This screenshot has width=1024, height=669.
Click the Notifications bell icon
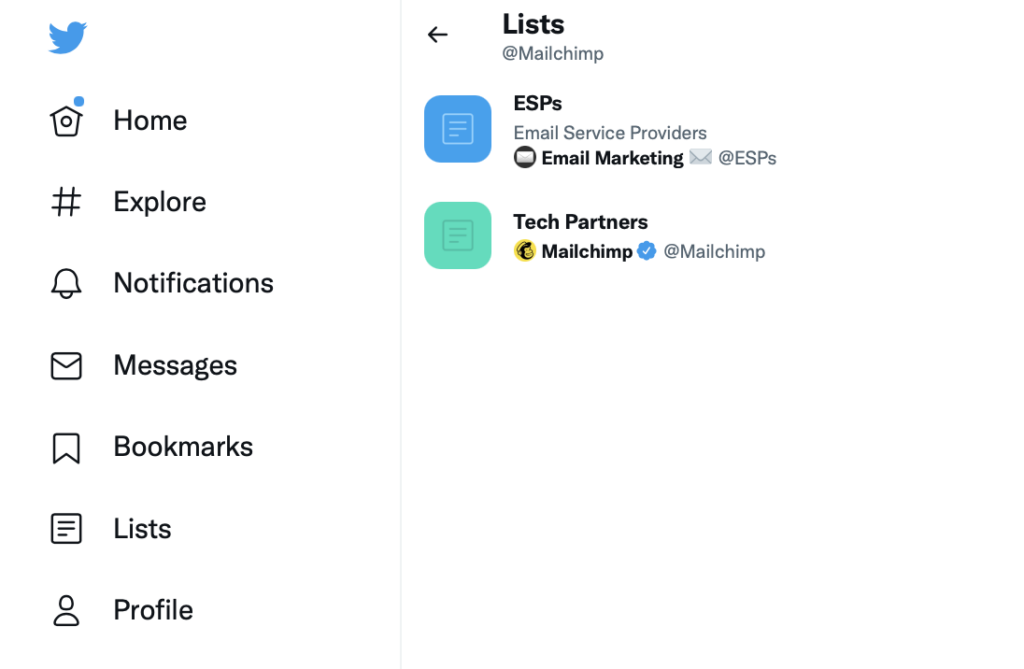[66, 283]
